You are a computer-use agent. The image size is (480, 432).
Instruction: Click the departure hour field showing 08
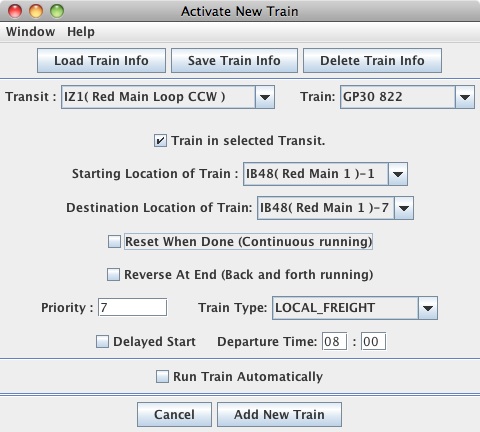point(334,341)
